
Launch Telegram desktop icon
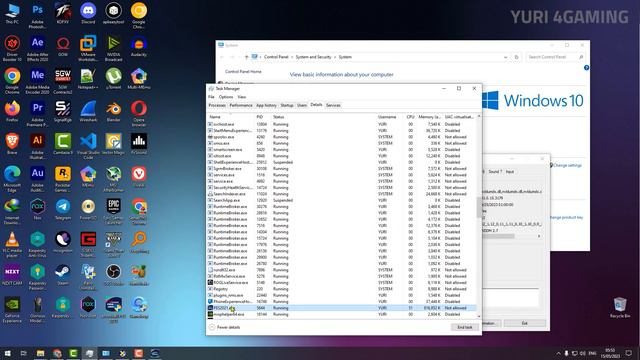pos(62,209)
